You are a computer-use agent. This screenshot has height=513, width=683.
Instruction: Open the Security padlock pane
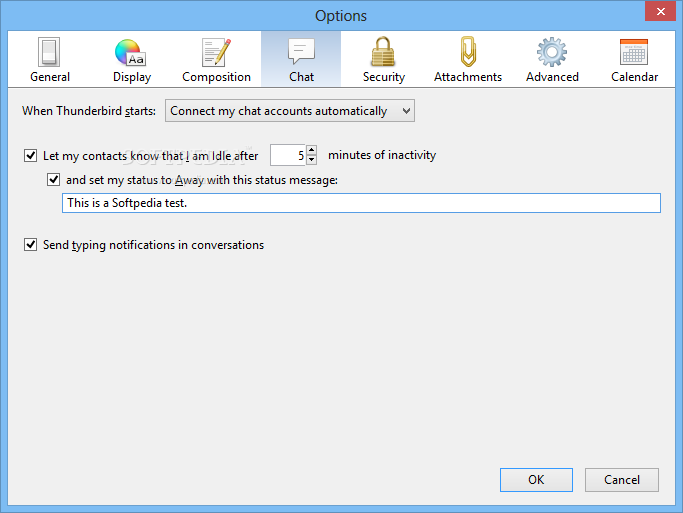point(383,60)
